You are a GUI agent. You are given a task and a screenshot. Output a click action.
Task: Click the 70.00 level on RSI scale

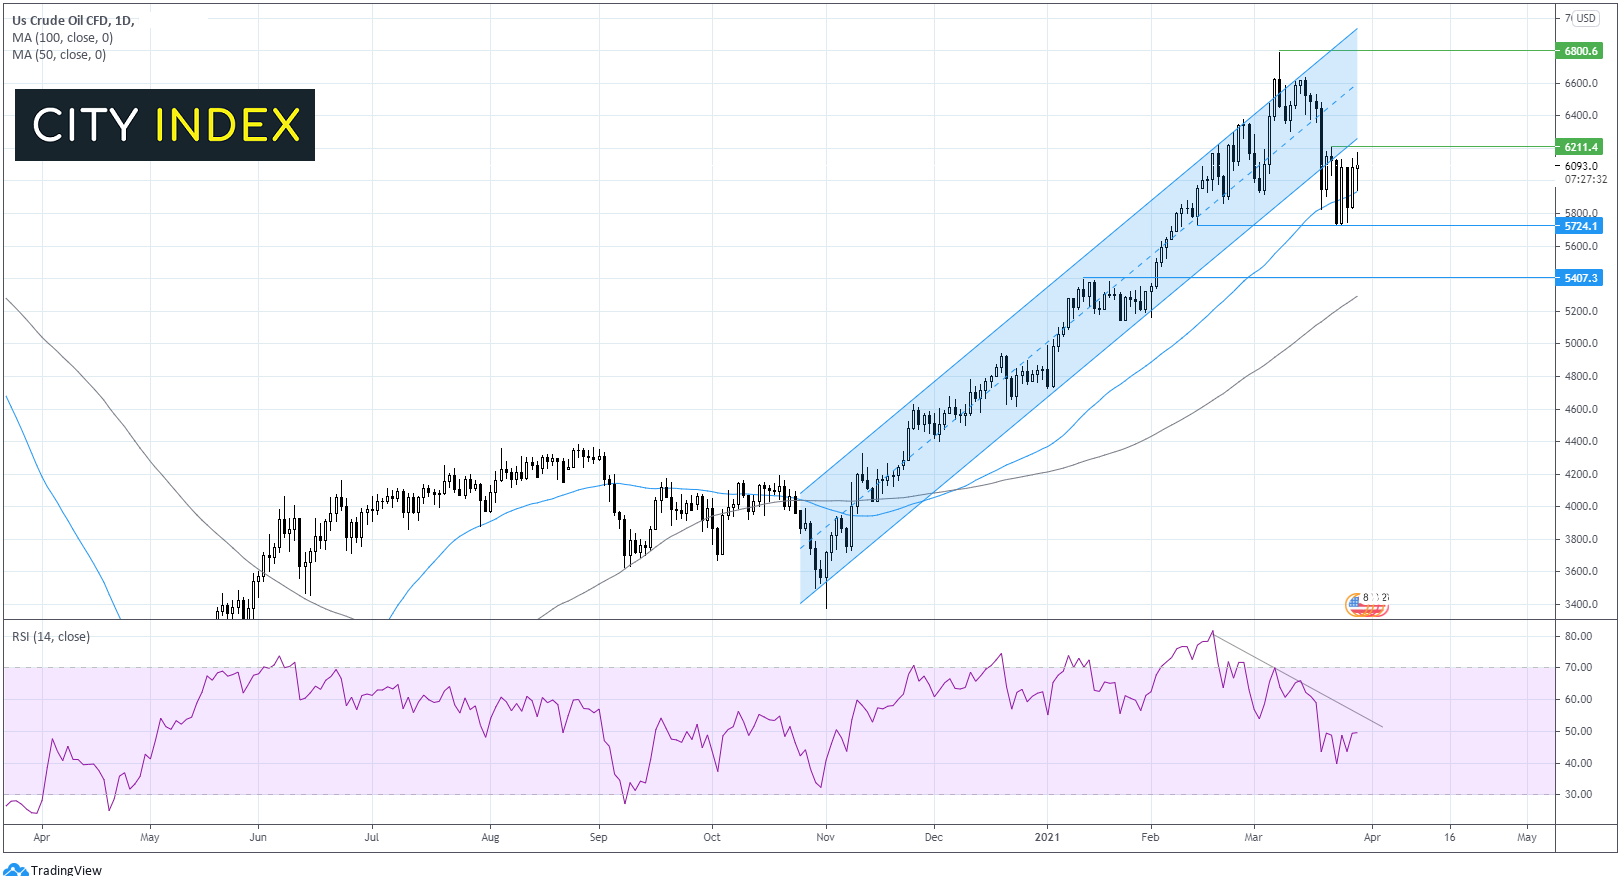point(1578,667)
